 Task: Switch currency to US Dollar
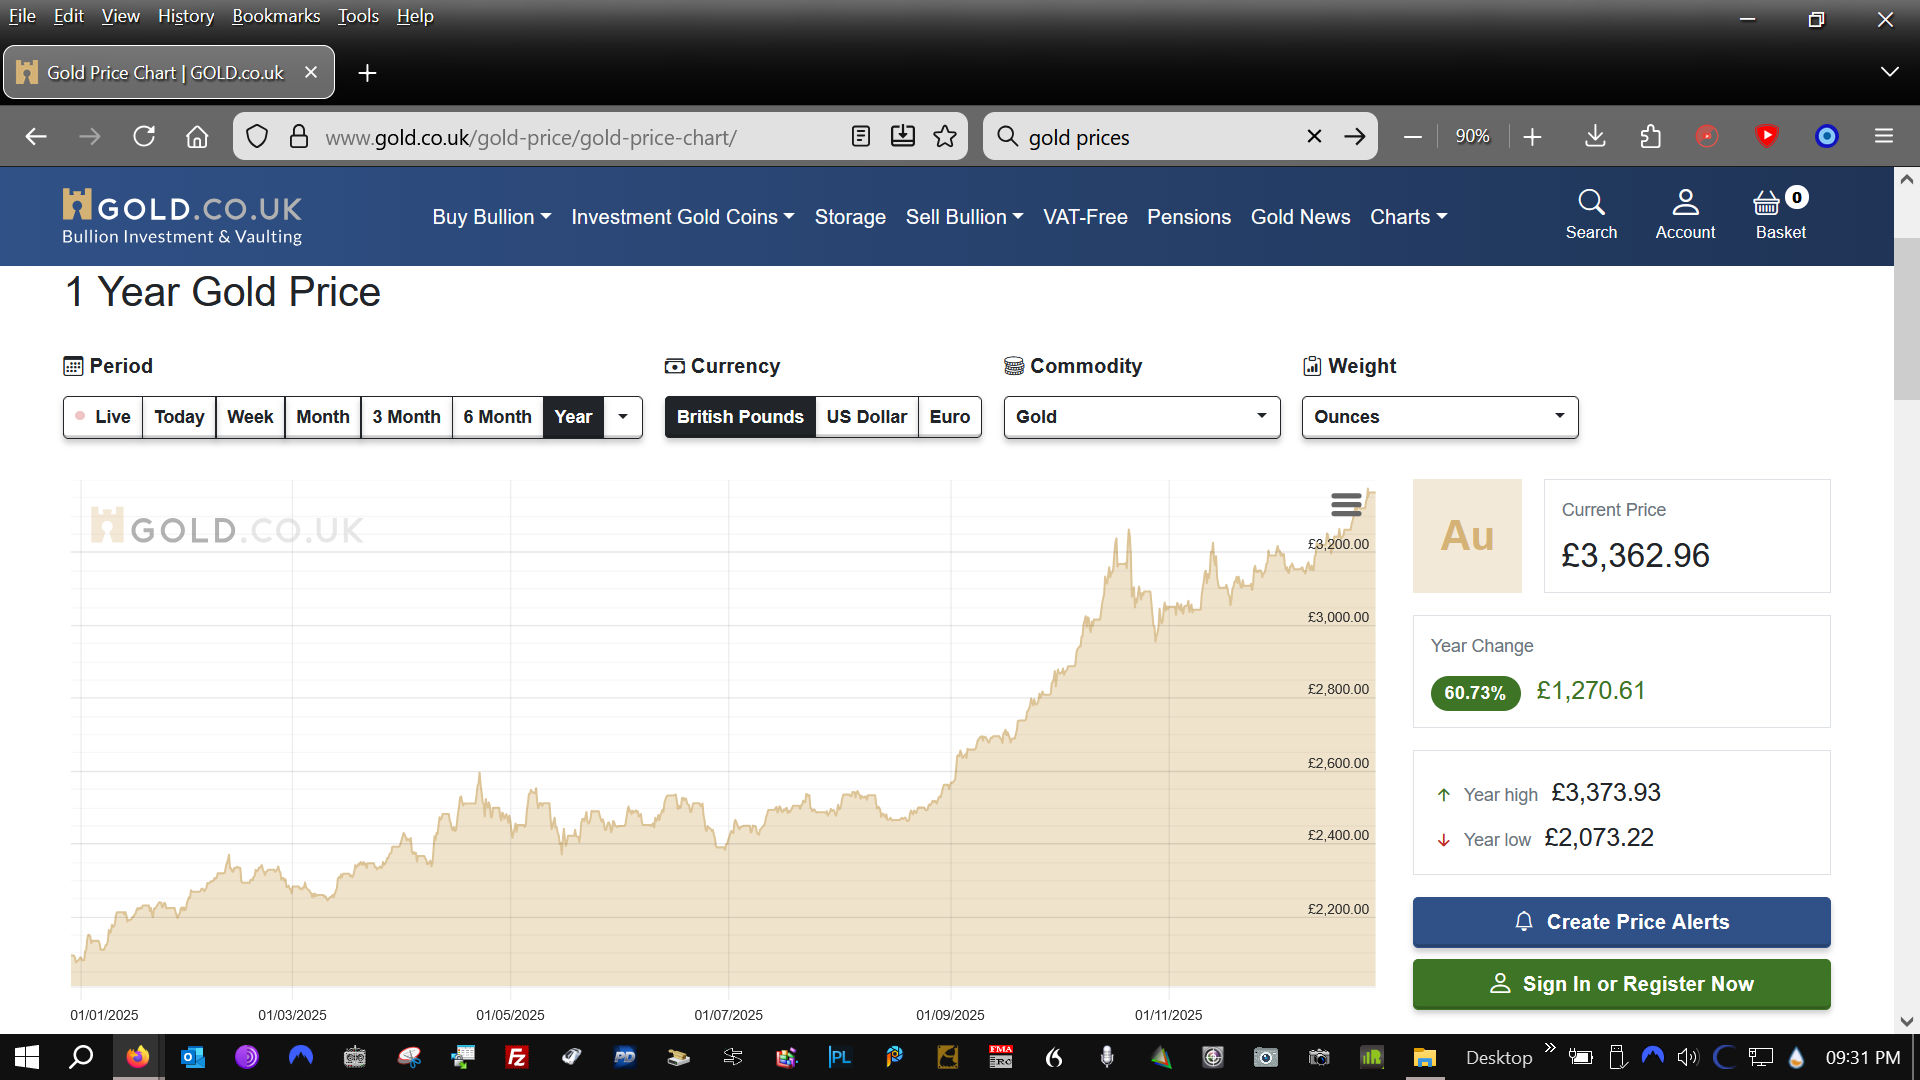[866, 417]
